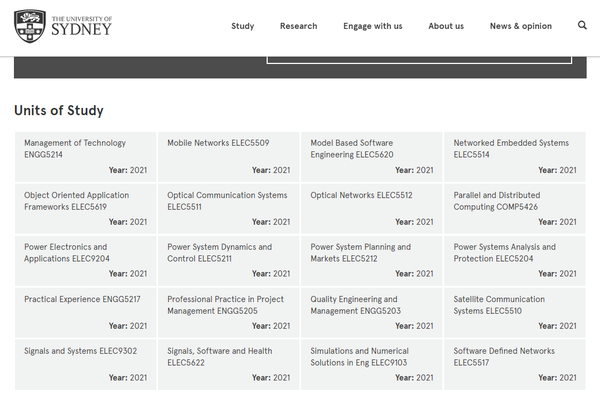This screenshot has height=410, width=600.
Task: Open Optical Networks ELEC5512 unit
Action: [x=372, y=209]
